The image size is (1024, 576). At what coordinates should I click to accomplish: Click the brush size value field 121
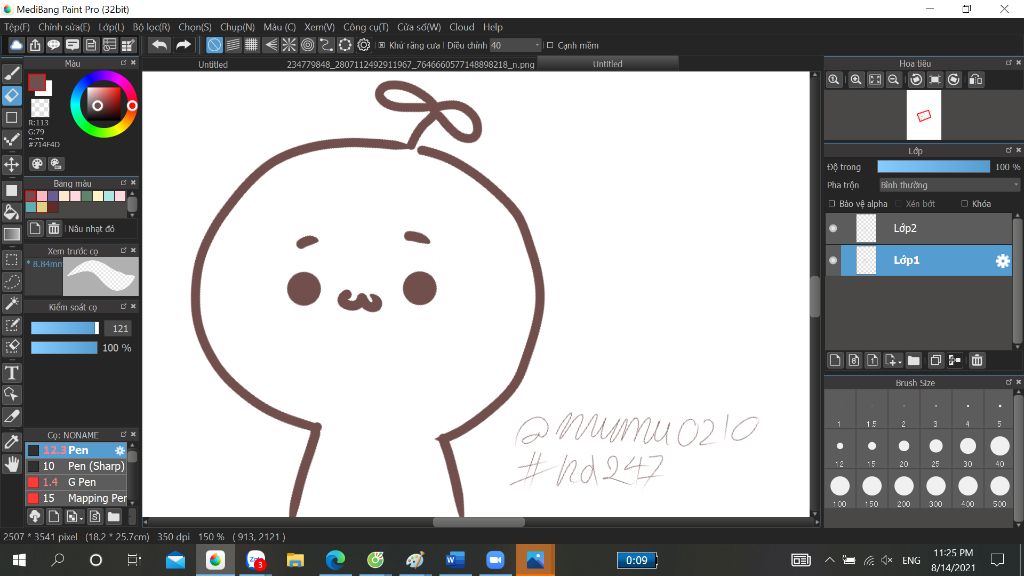pos(120,328)
